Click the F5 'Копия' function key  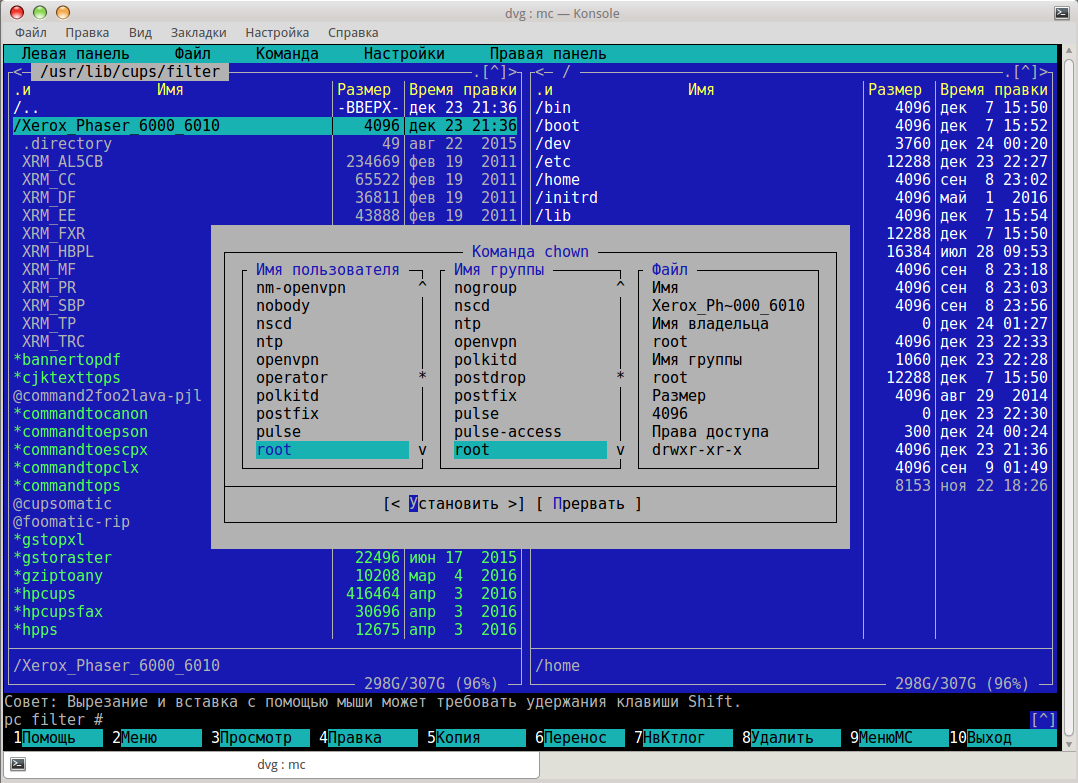pyautogui.click(x=471, y=738)
